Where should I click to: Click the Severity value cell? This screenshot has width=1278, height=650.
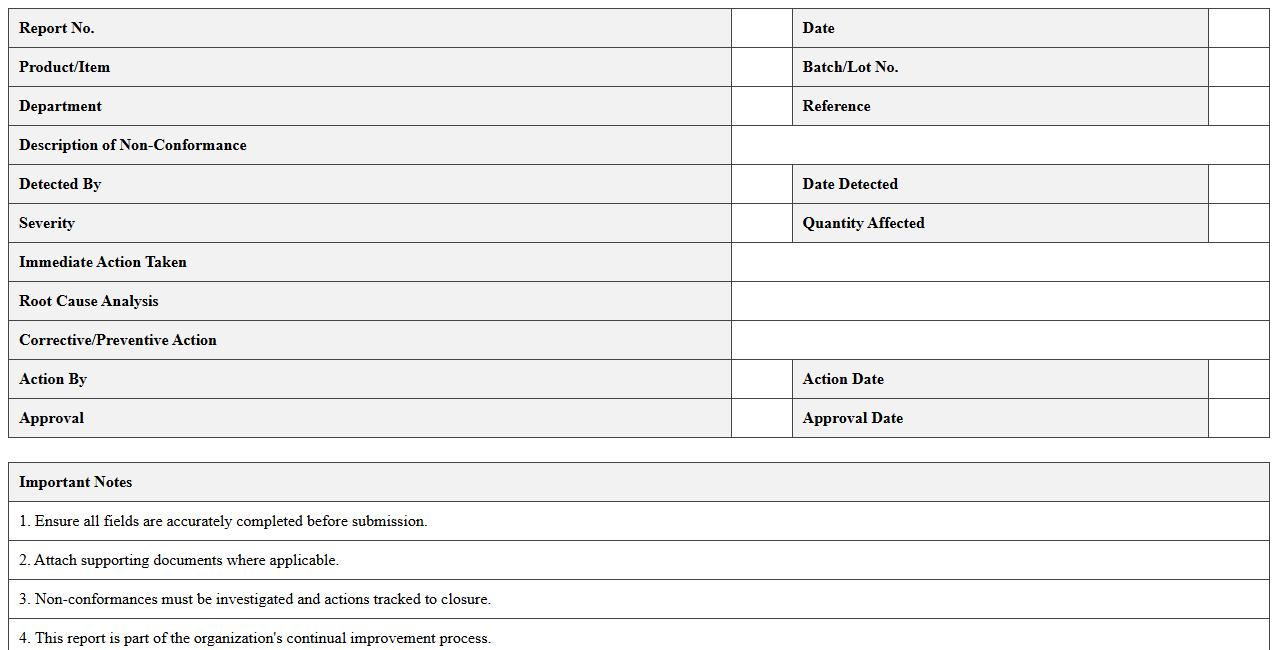click(761, 223)
